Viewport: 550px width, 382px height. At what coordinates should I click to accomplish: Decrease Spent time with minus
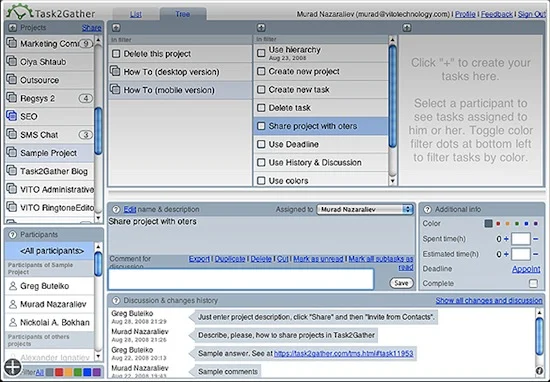pyautogui.click(x=536, y=239)
